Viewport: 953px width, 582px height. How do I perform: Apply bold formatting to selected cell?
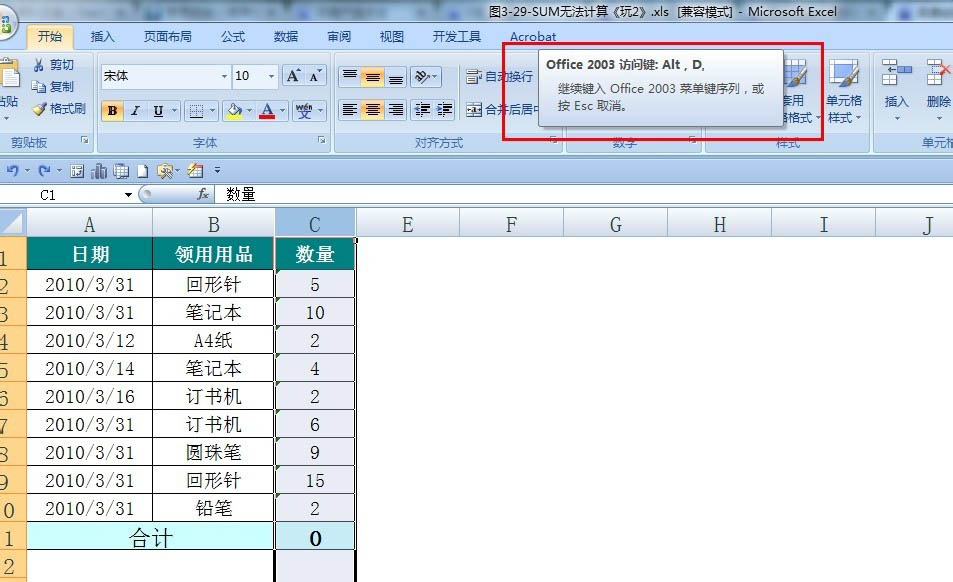112,110
